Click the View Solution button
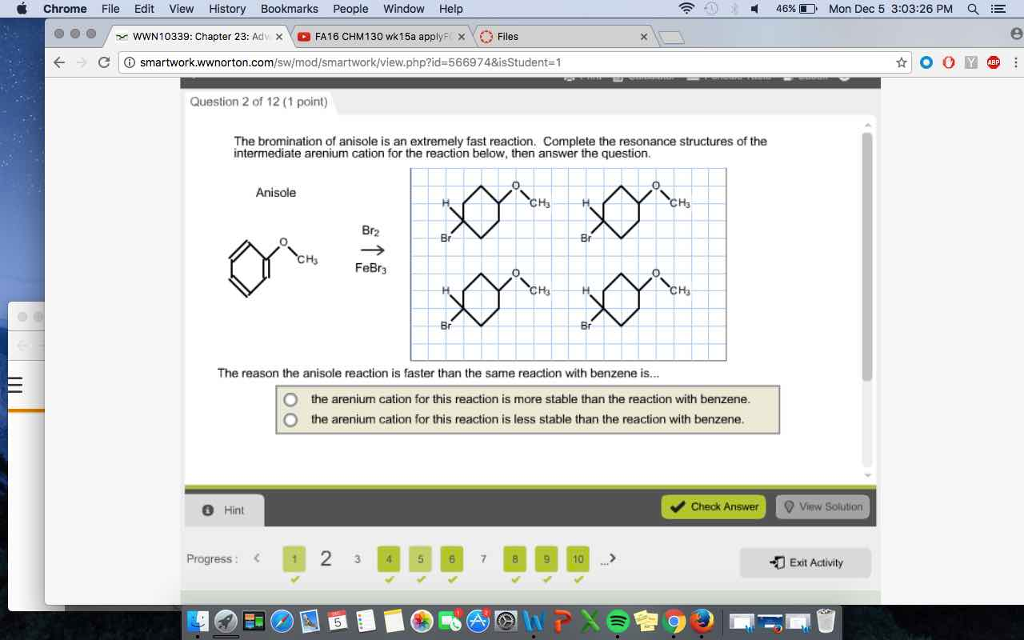 coord(822,507)
